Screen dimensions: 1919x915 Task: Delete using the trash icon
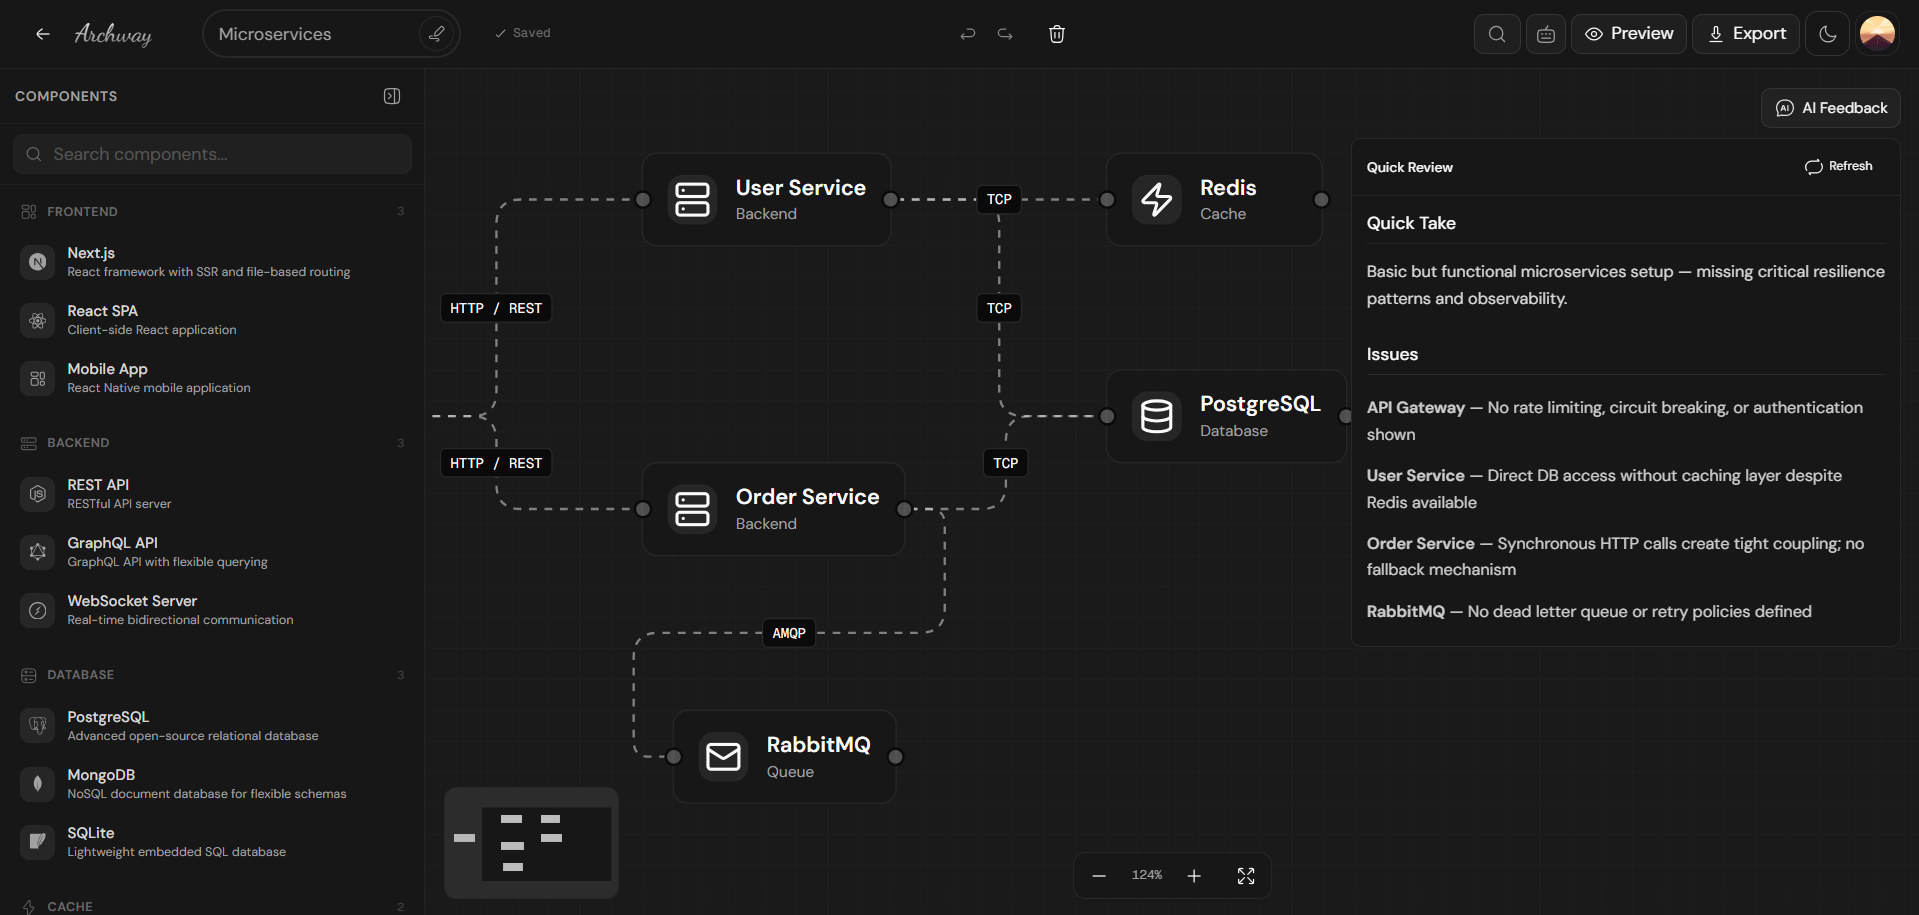click(1056, 34)
